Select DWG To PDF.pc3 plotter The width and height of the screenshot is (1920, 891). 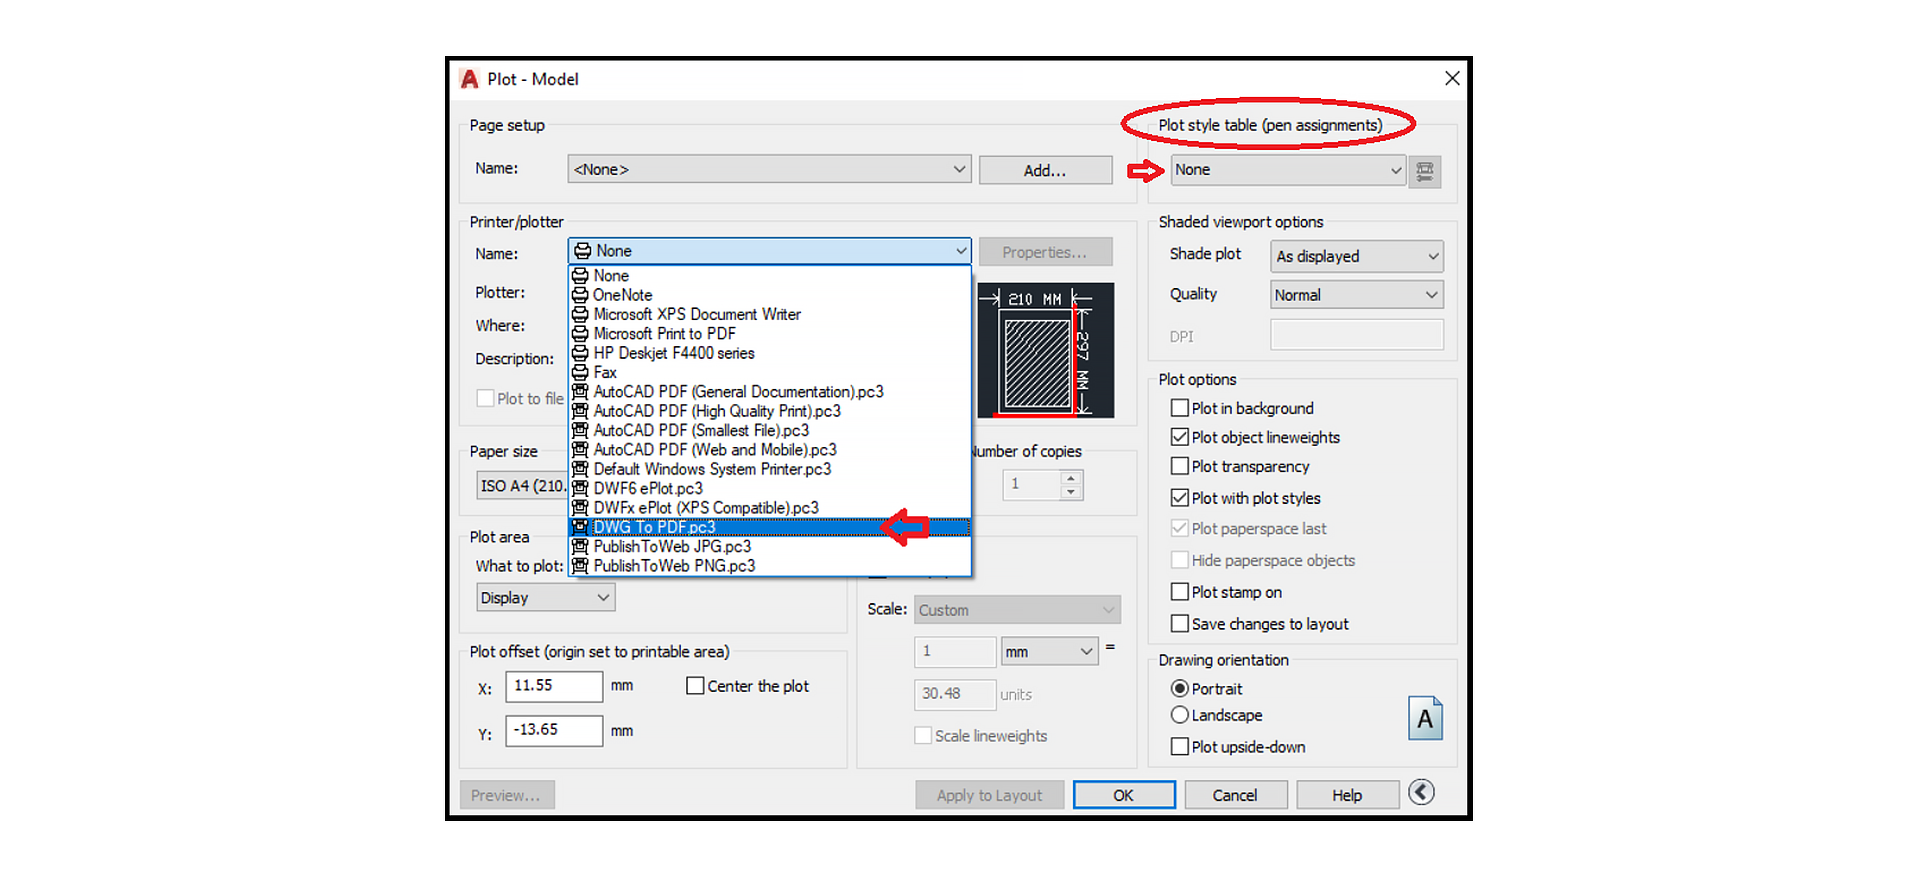point(770,527)
